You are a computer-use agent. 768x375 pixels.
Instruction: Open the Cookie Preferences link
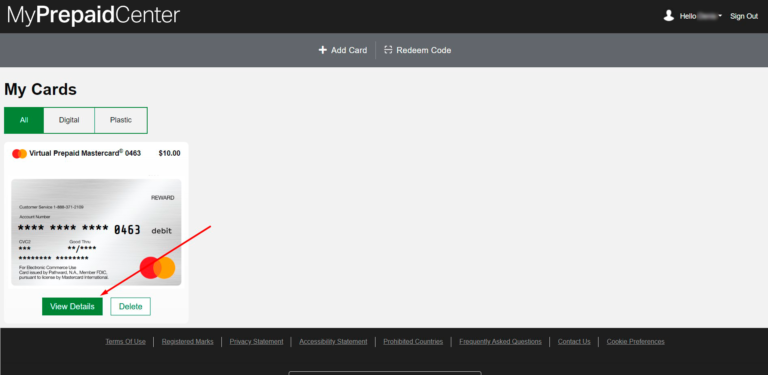(635, 342)
